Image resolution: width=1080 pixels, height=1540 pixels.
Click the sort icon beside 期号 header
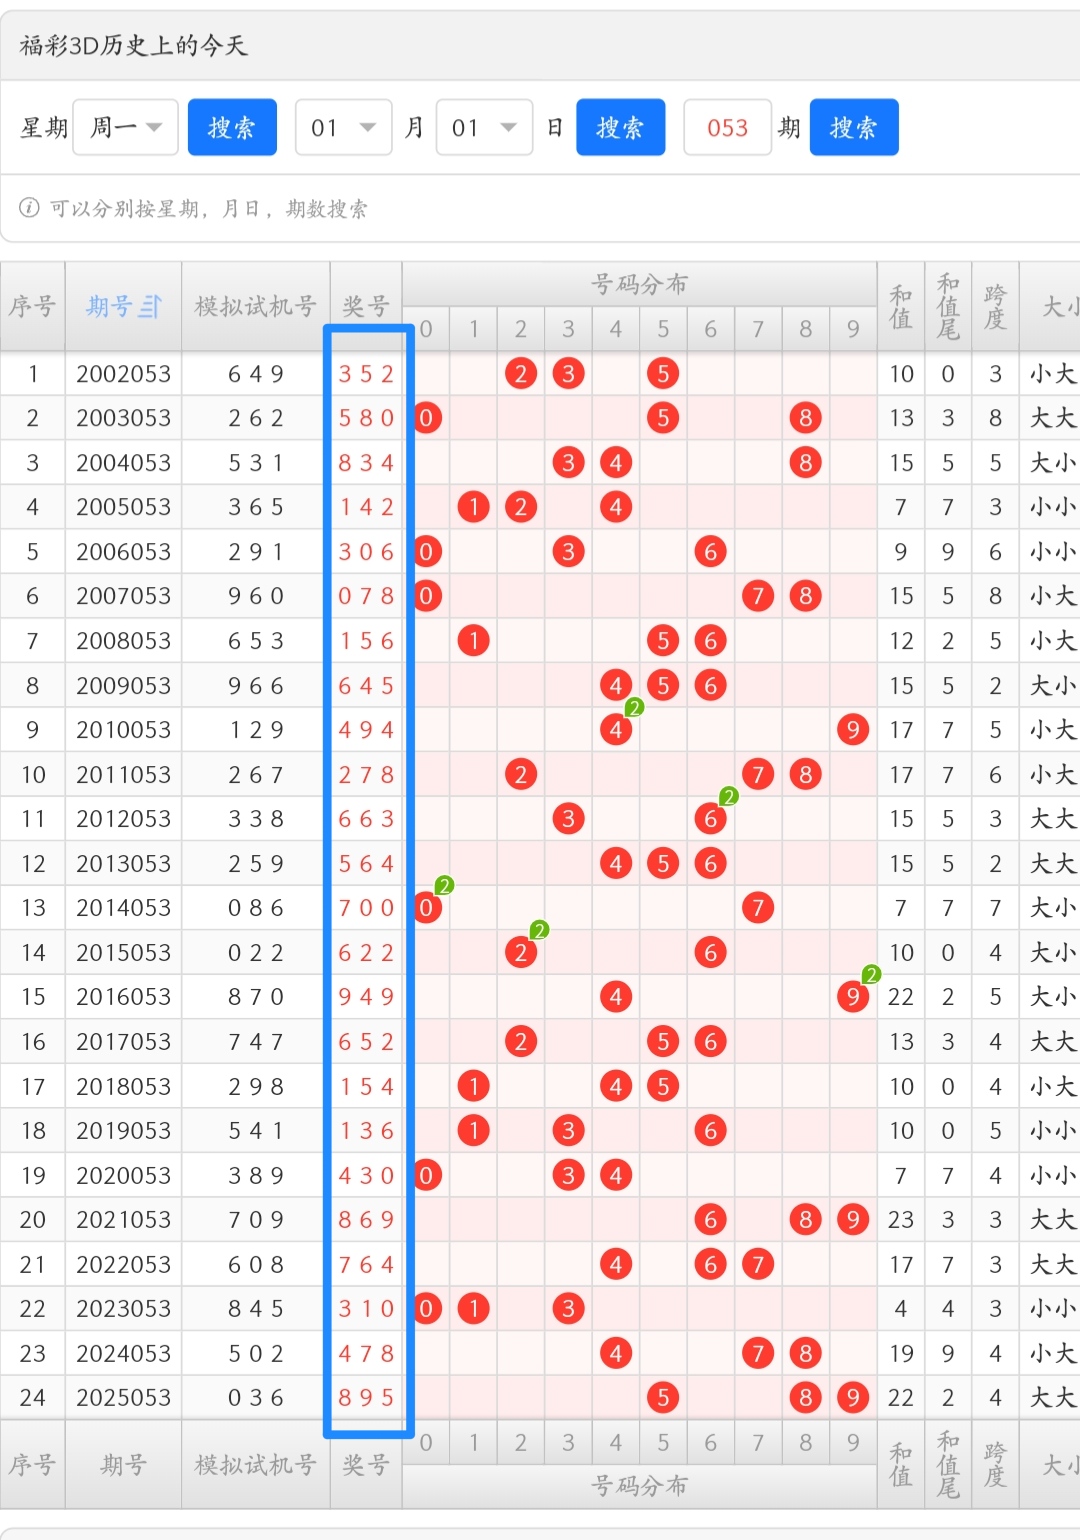click(151, 307)
